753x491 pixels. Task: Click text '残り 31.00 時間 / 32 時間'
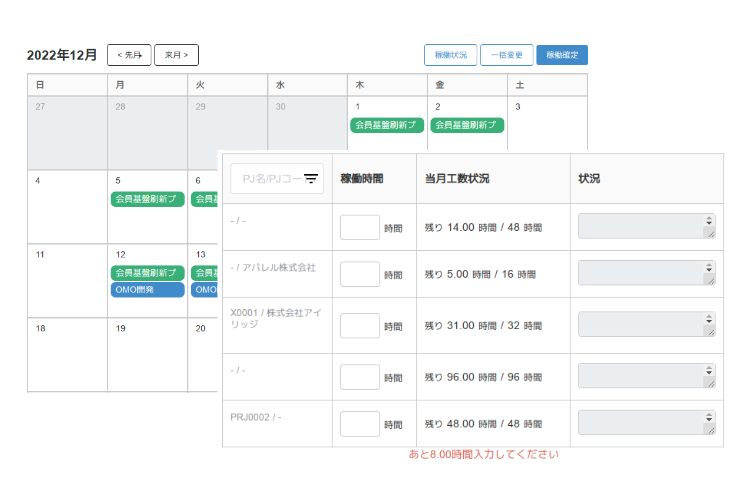[483, 326]
